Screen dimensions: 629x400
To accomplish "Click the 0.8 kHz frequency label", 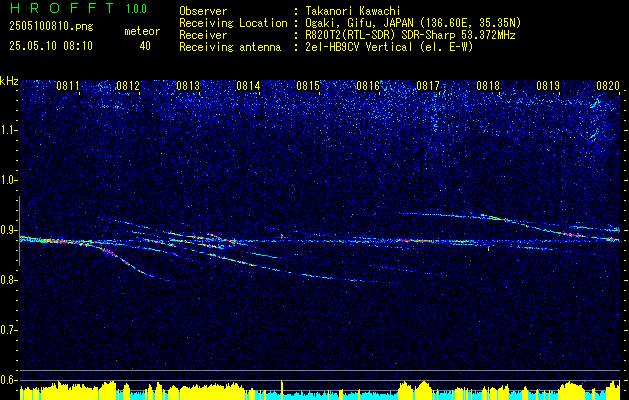I will pyautogui.click(x=9, y=280).
